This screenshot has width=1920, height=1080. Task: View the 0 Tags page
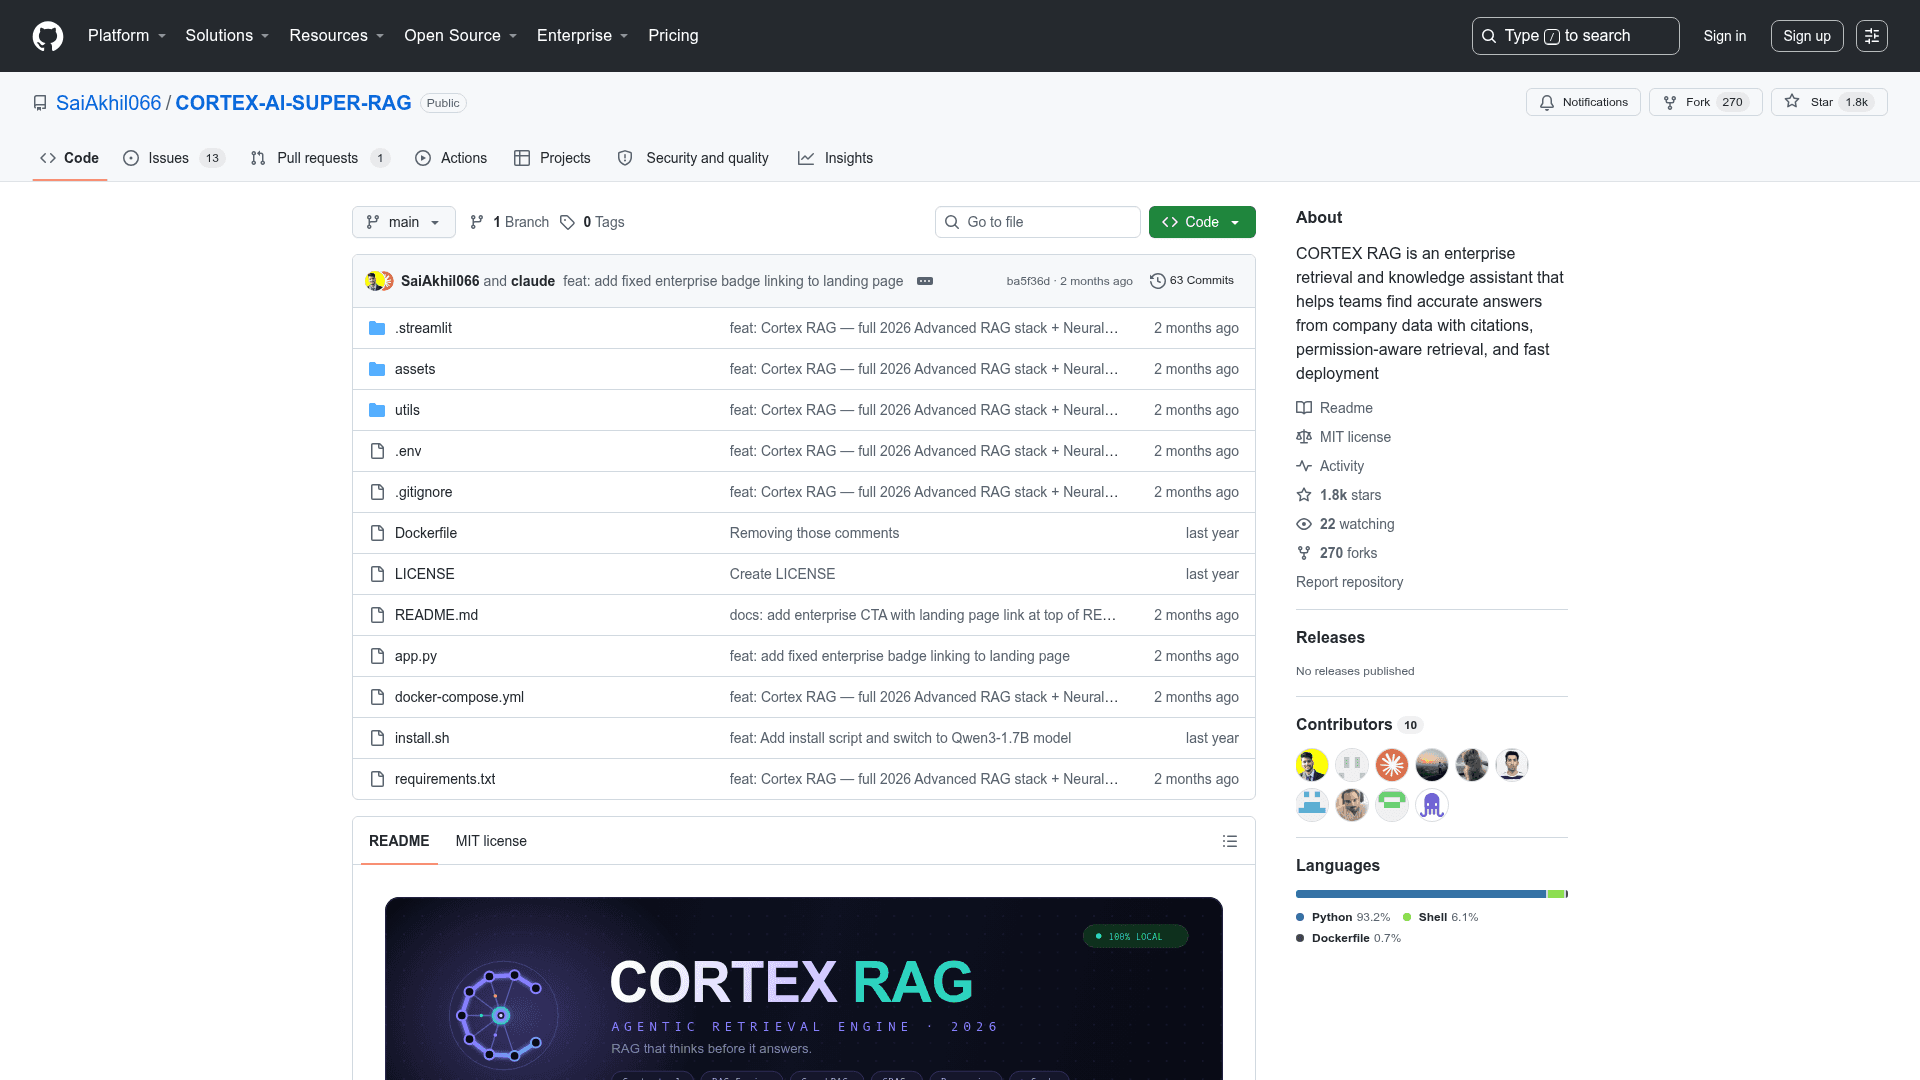592,222
